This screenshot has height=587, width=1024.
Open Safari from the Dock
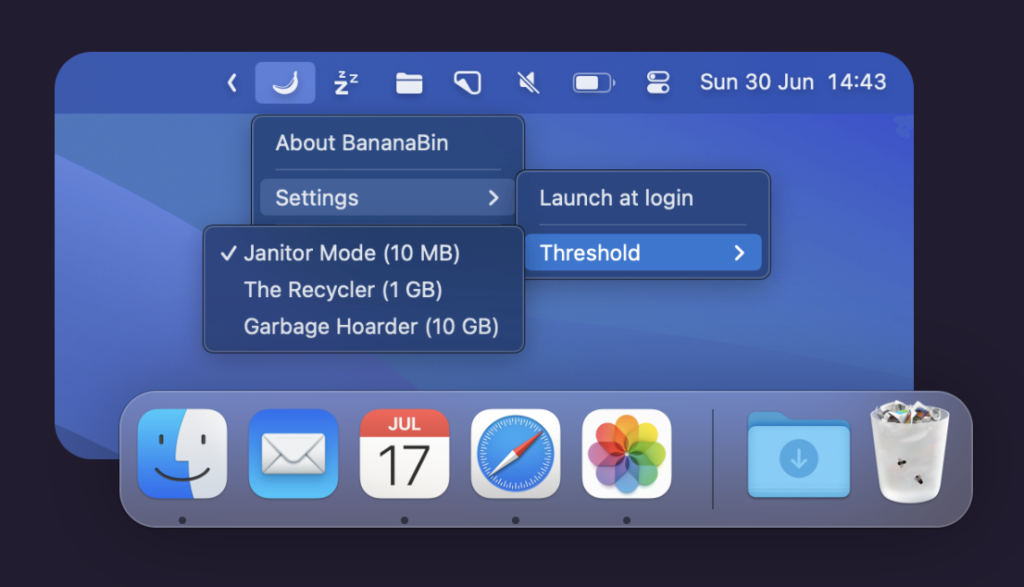[515, 454]
